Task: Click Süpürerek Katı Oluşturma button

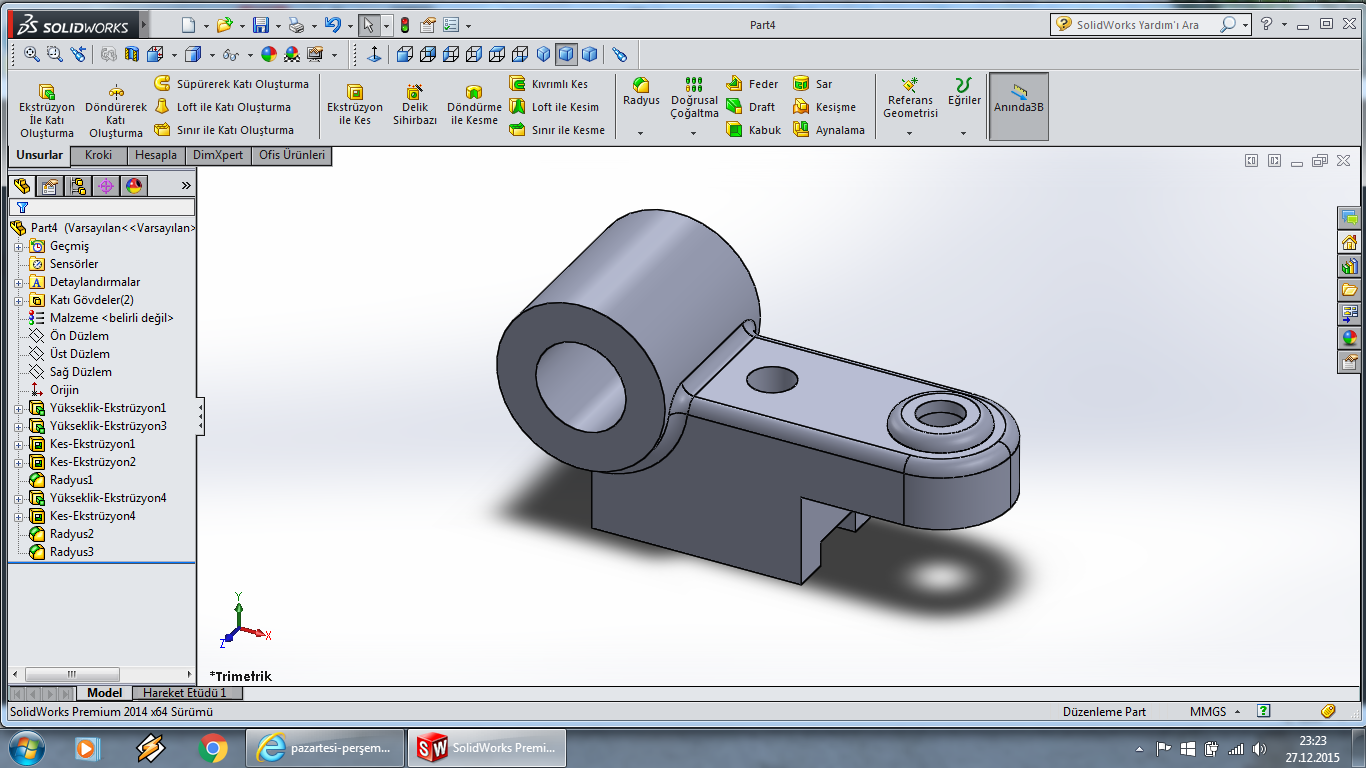Action: click(x=231, y=84)
